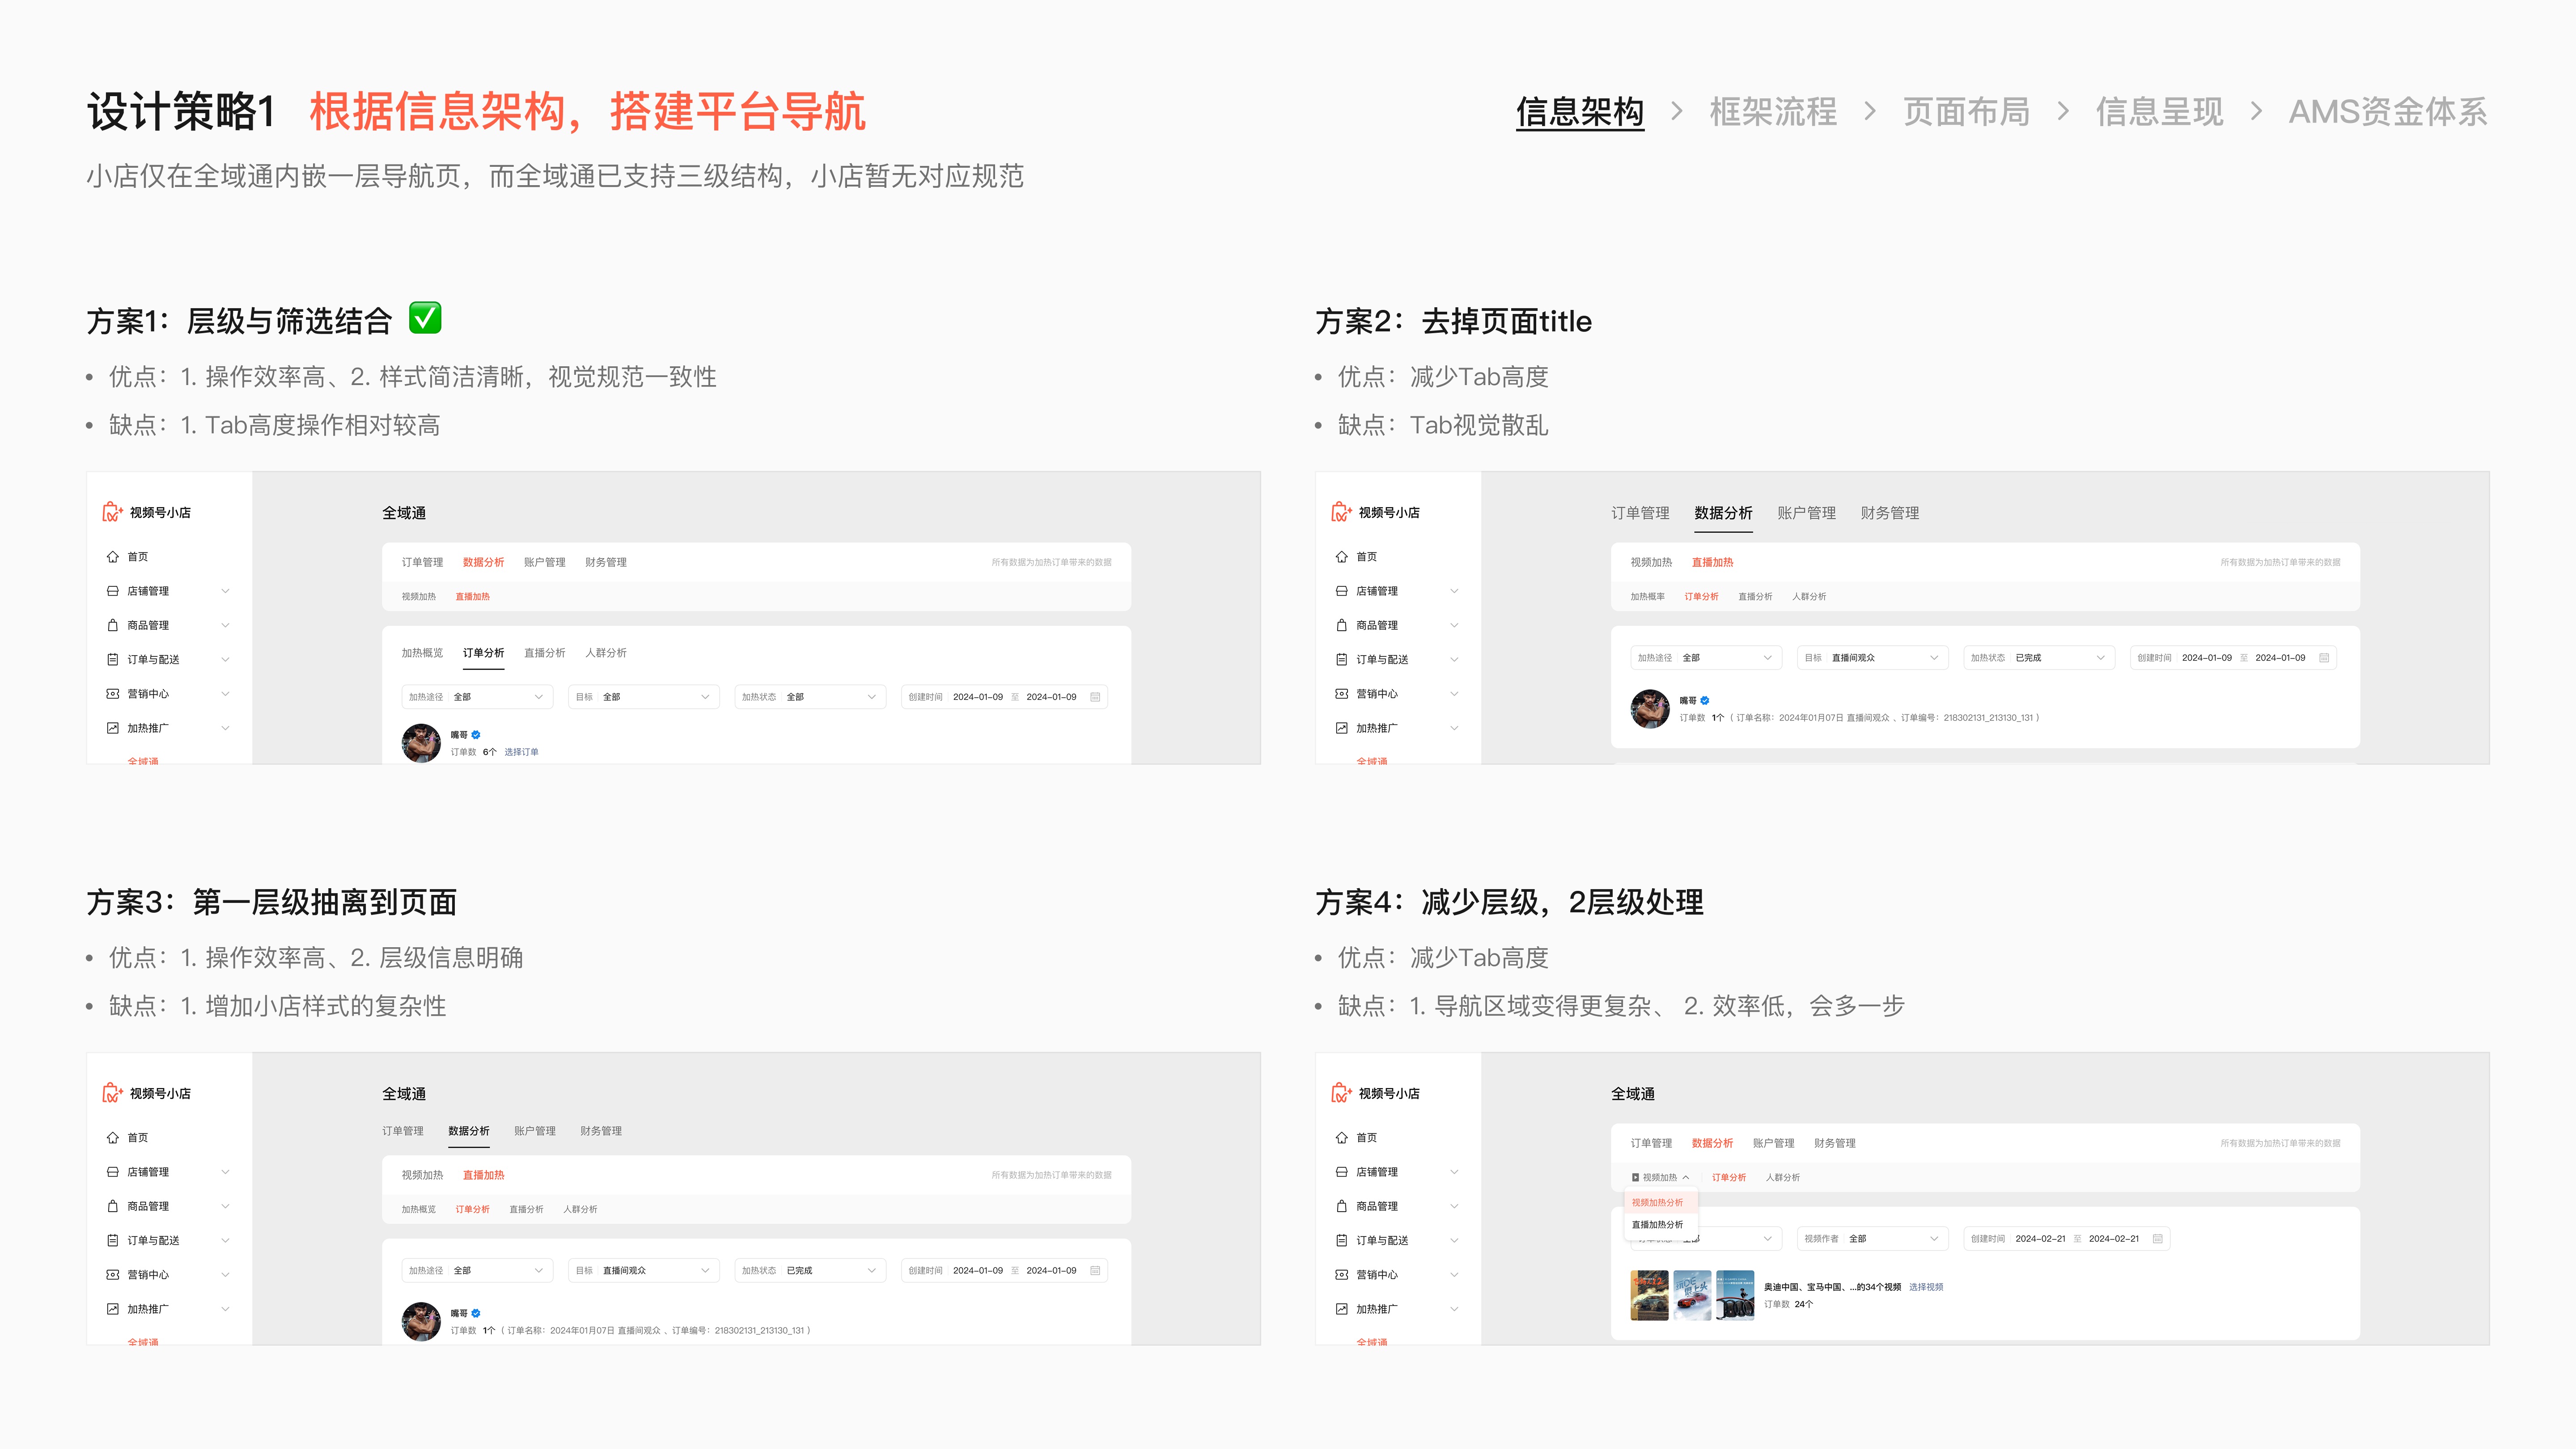Click the 商品管理 bag icon in 方案1 sidebar
The image size is (2576, 1449).
tap(113, 625)
